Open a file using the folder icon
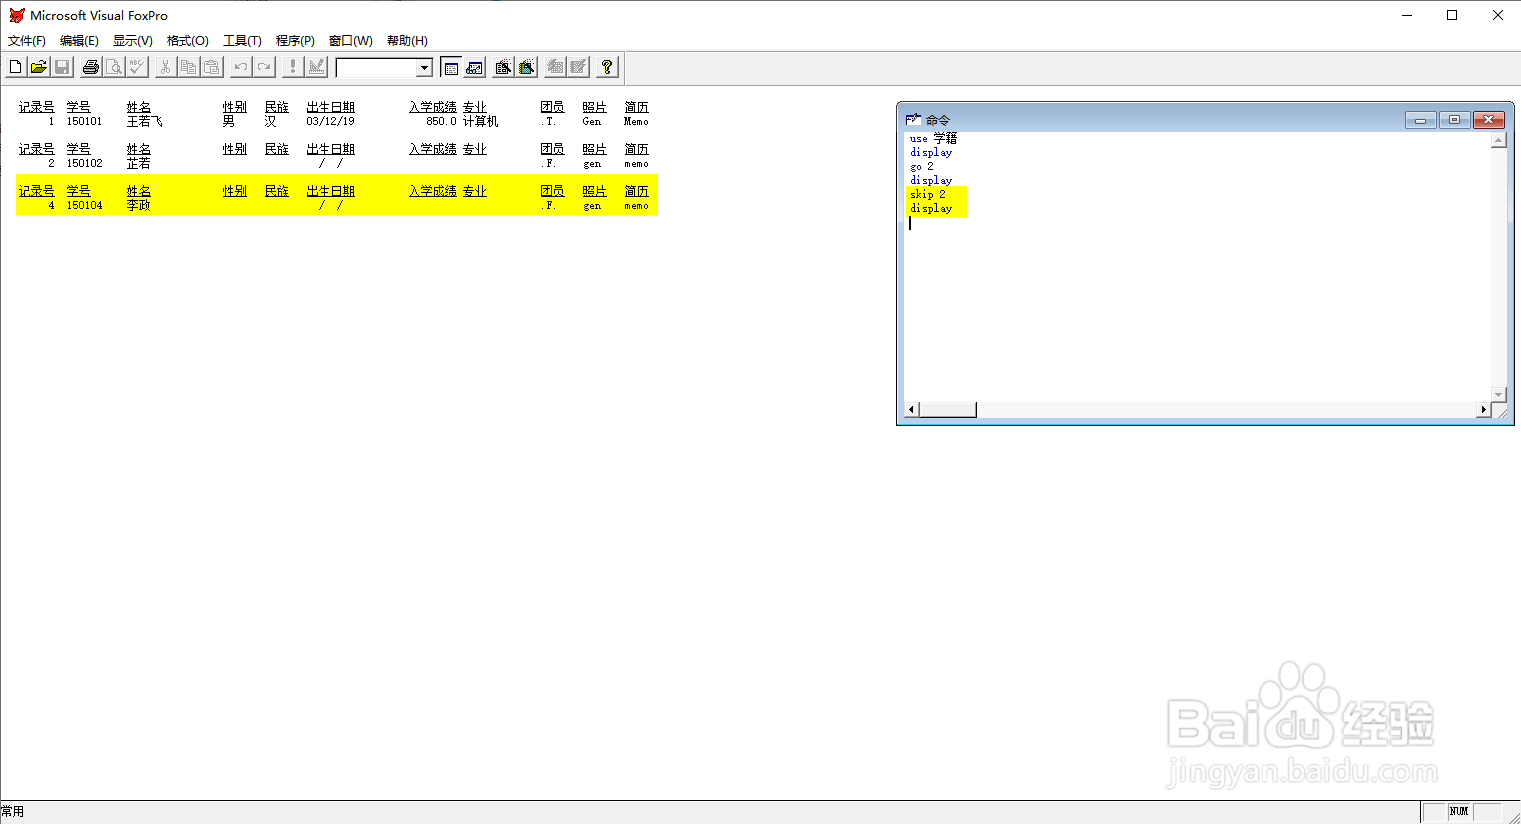1521x824 pixels. tap(38, 67)
